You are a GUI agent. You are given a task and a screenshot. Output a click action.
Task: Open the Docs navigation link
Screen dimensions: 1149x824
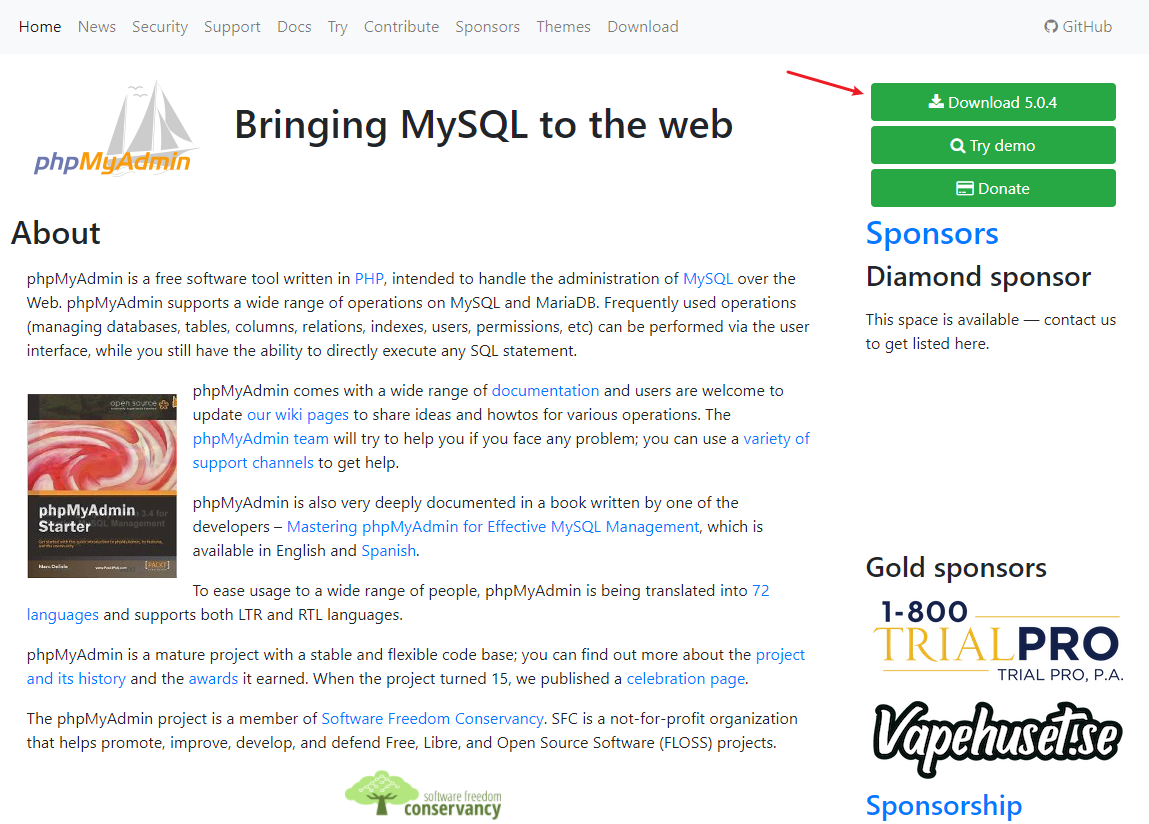294,26
